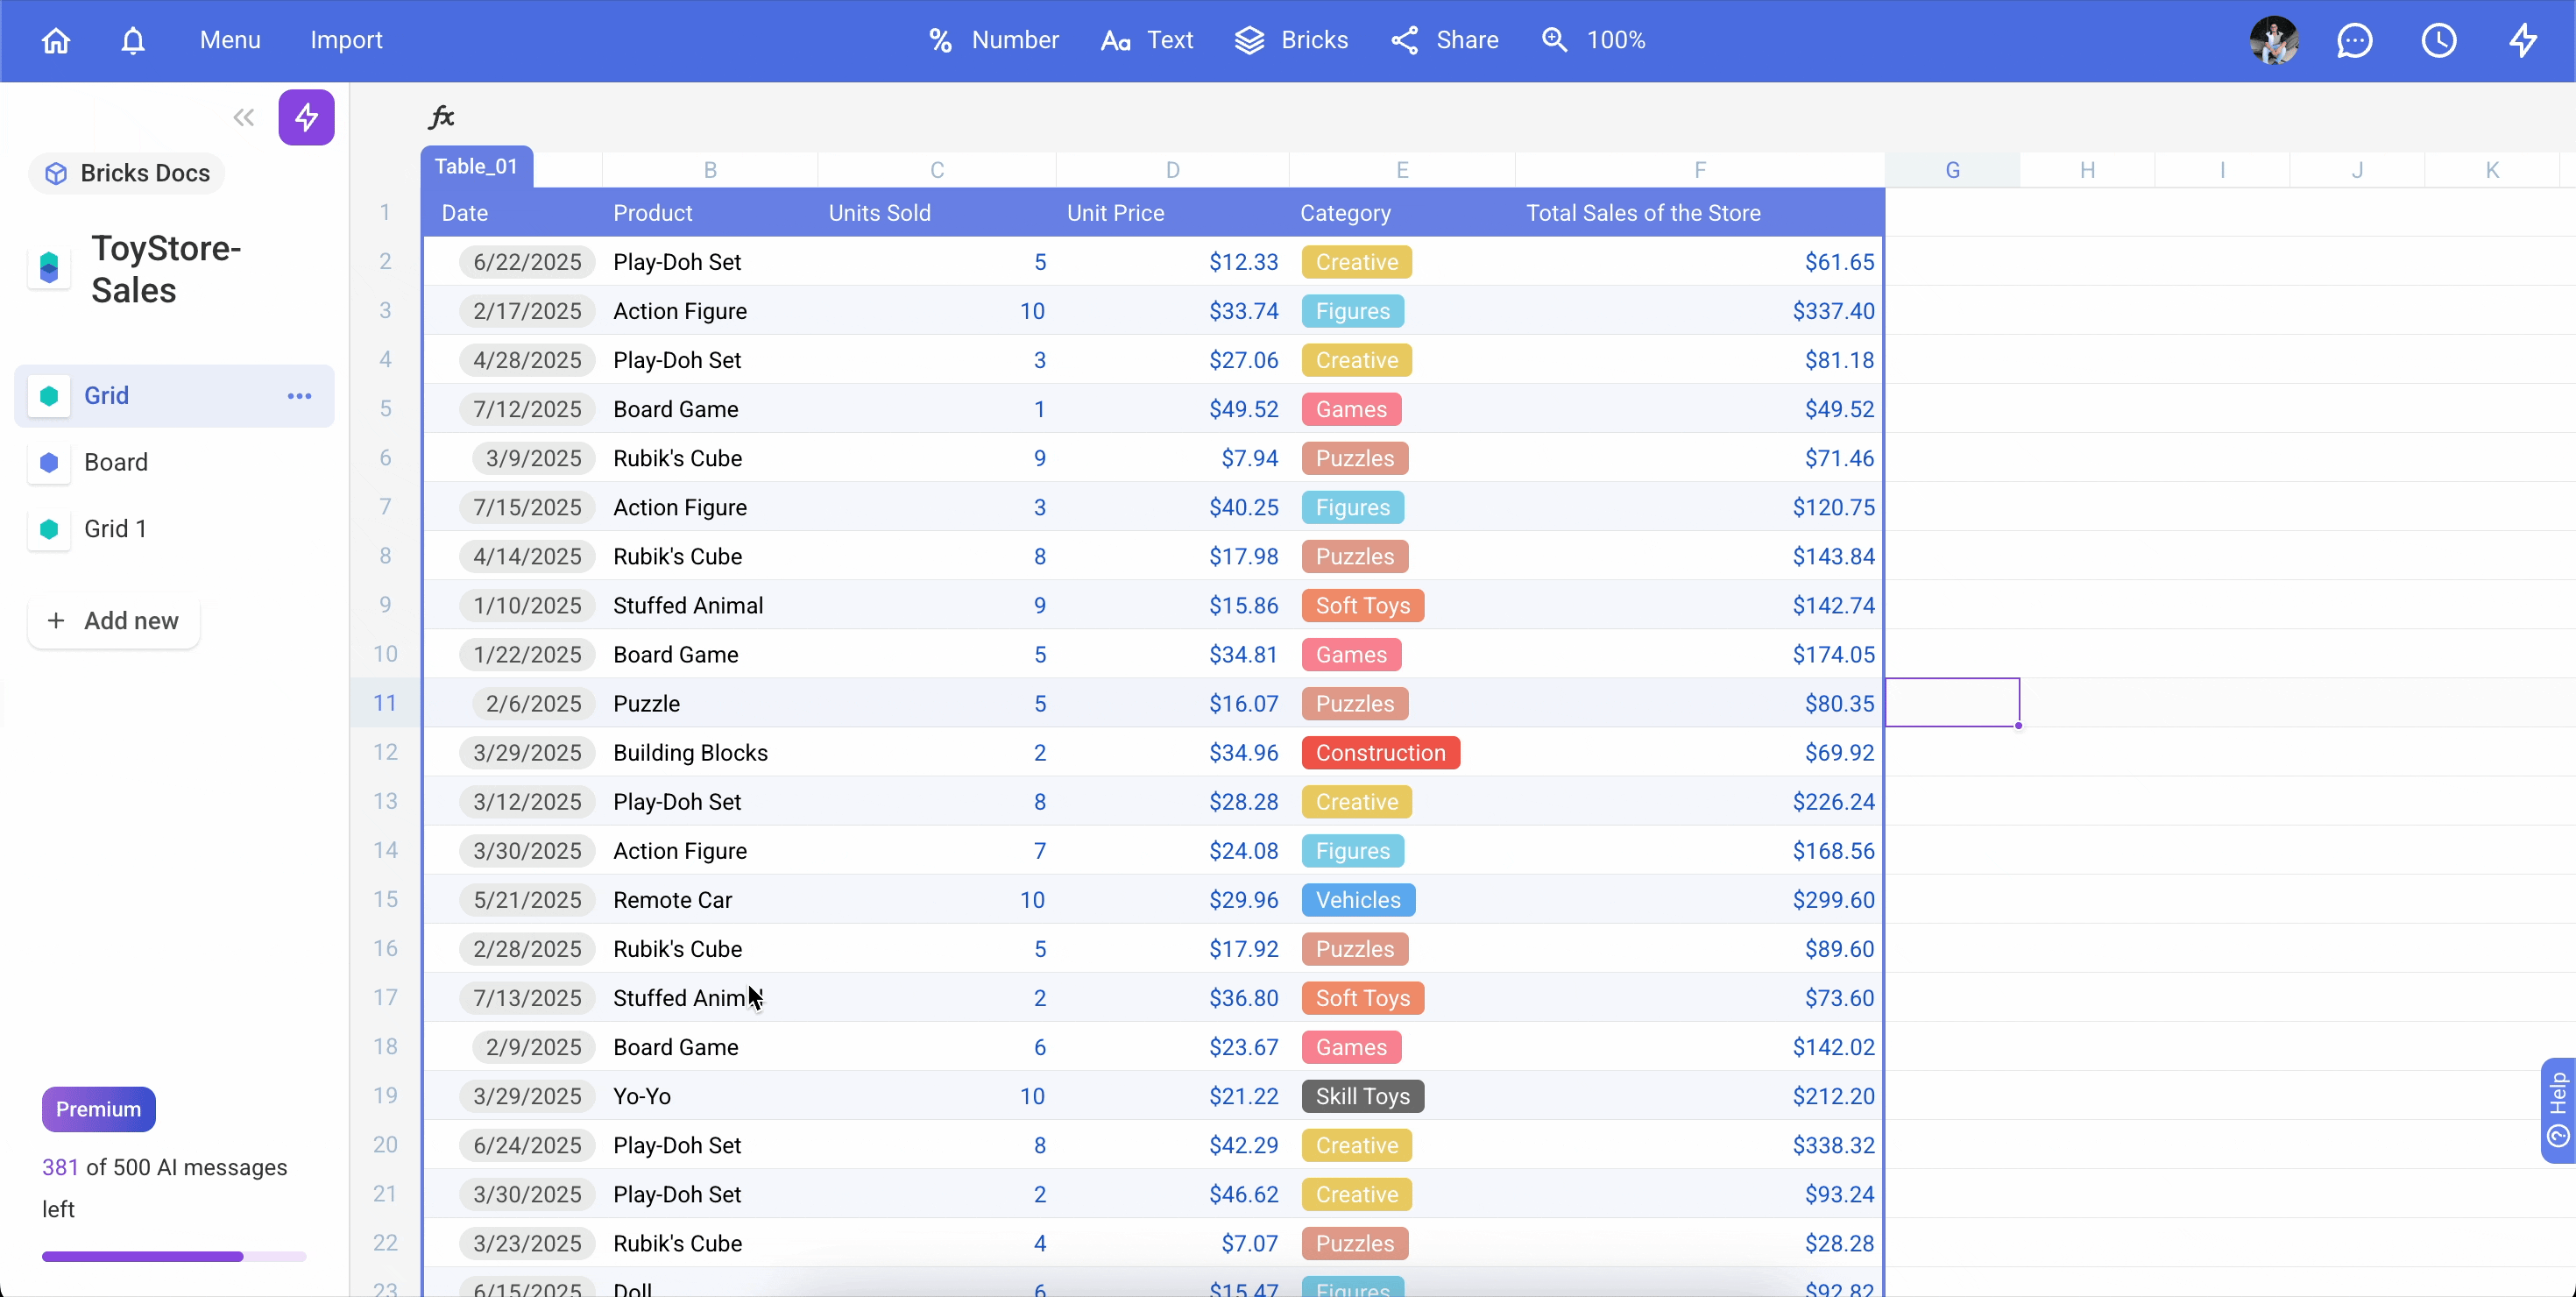The image size is (2576, 1297).
Task: Click the Add new button
Action: 113,620
